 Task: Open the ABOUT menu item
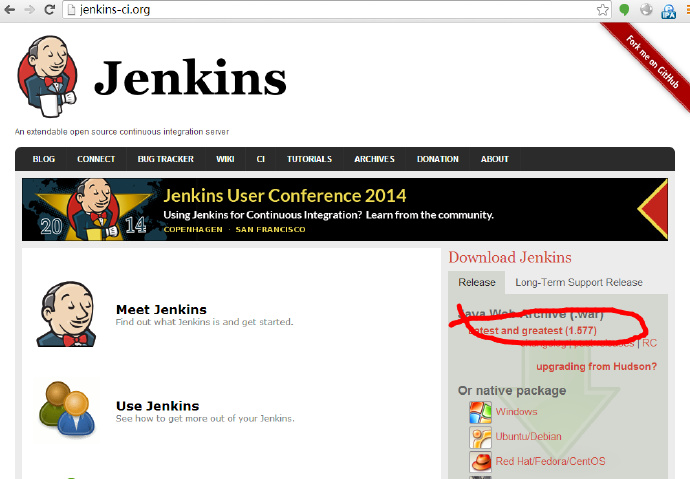[x=495, y=159]
